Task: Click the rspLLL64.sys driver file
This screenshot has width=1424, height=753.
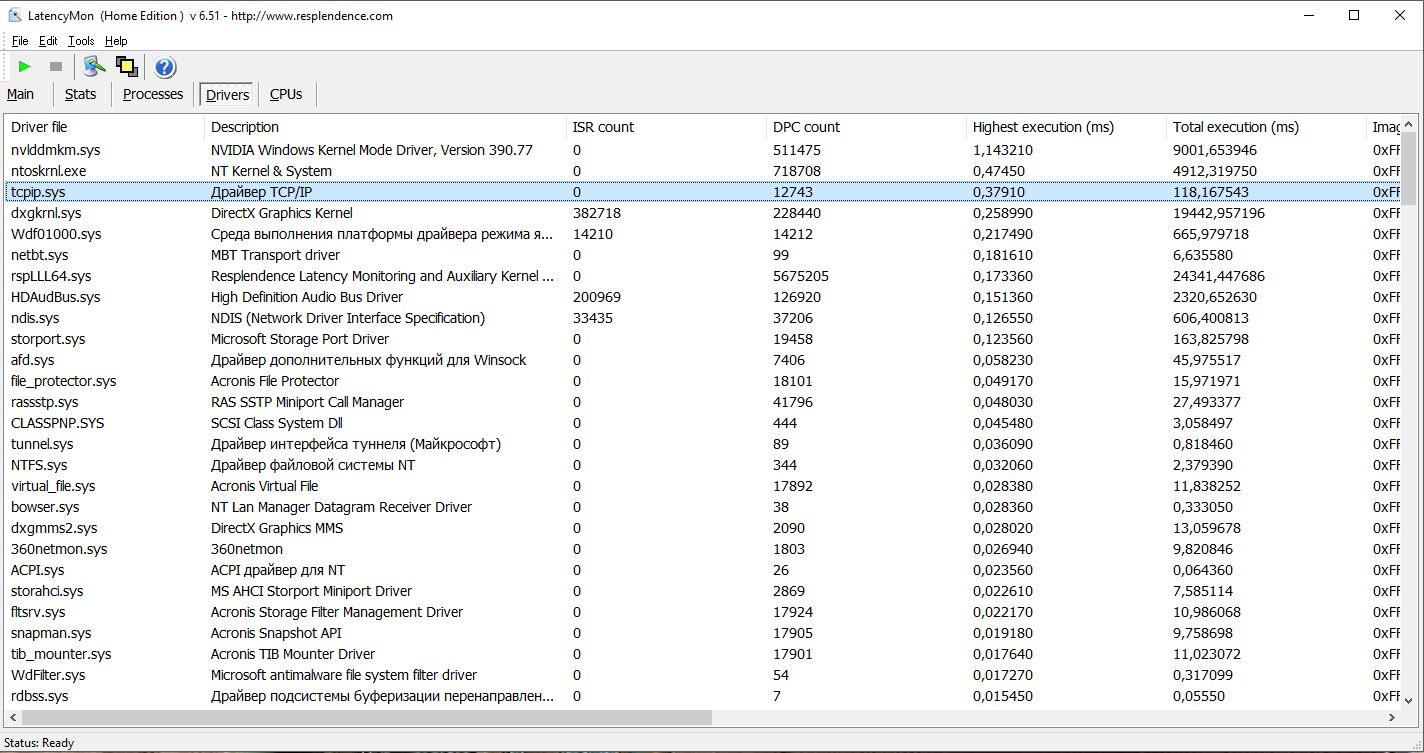Action: (51, 276)
